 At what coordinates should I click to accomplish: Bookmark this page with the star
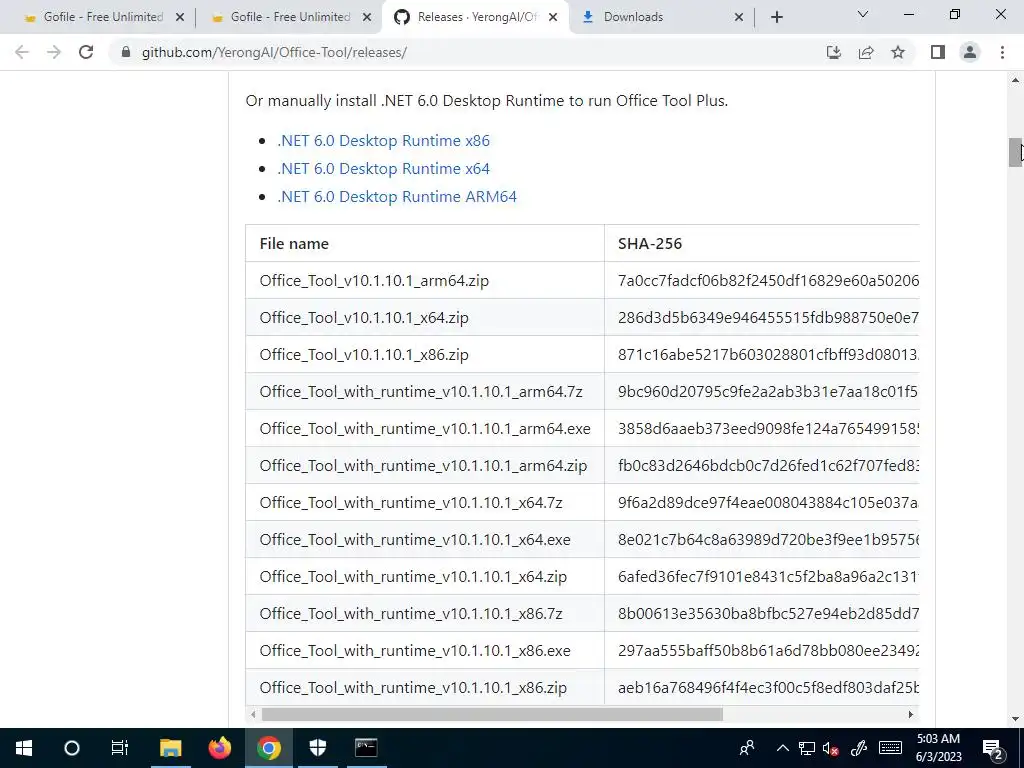click(898, 52)
